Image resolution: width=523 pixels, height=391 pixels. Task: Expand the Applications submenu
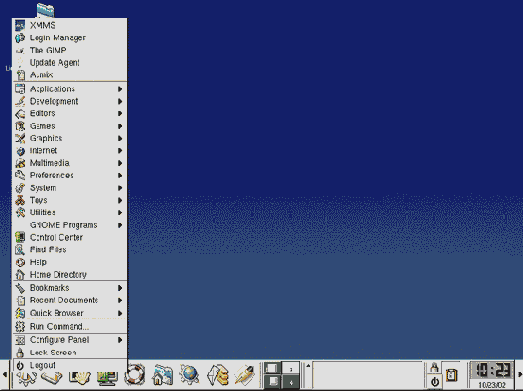pyautogui.click(x=70, y=89)
